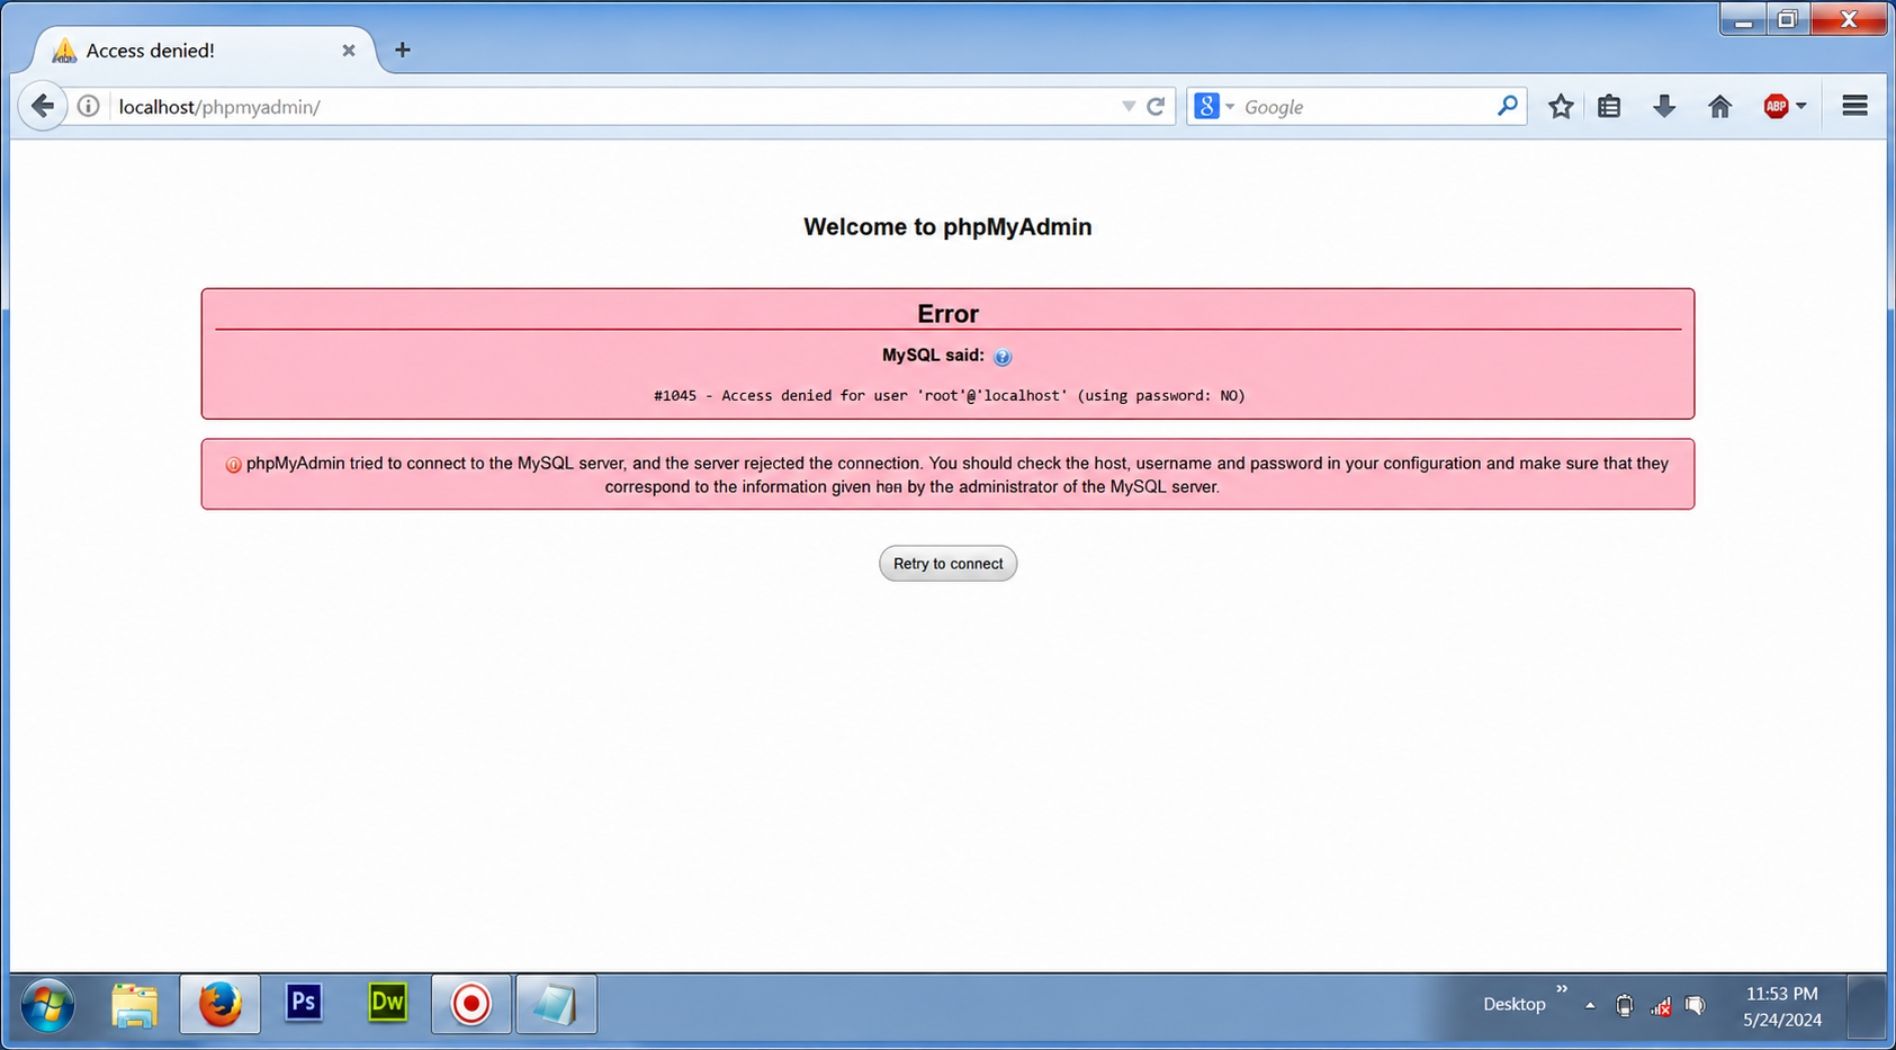The image size is (1896, 1050).
Task: Click the Adblock Plus ABP icon
Action: [1776, 106]
